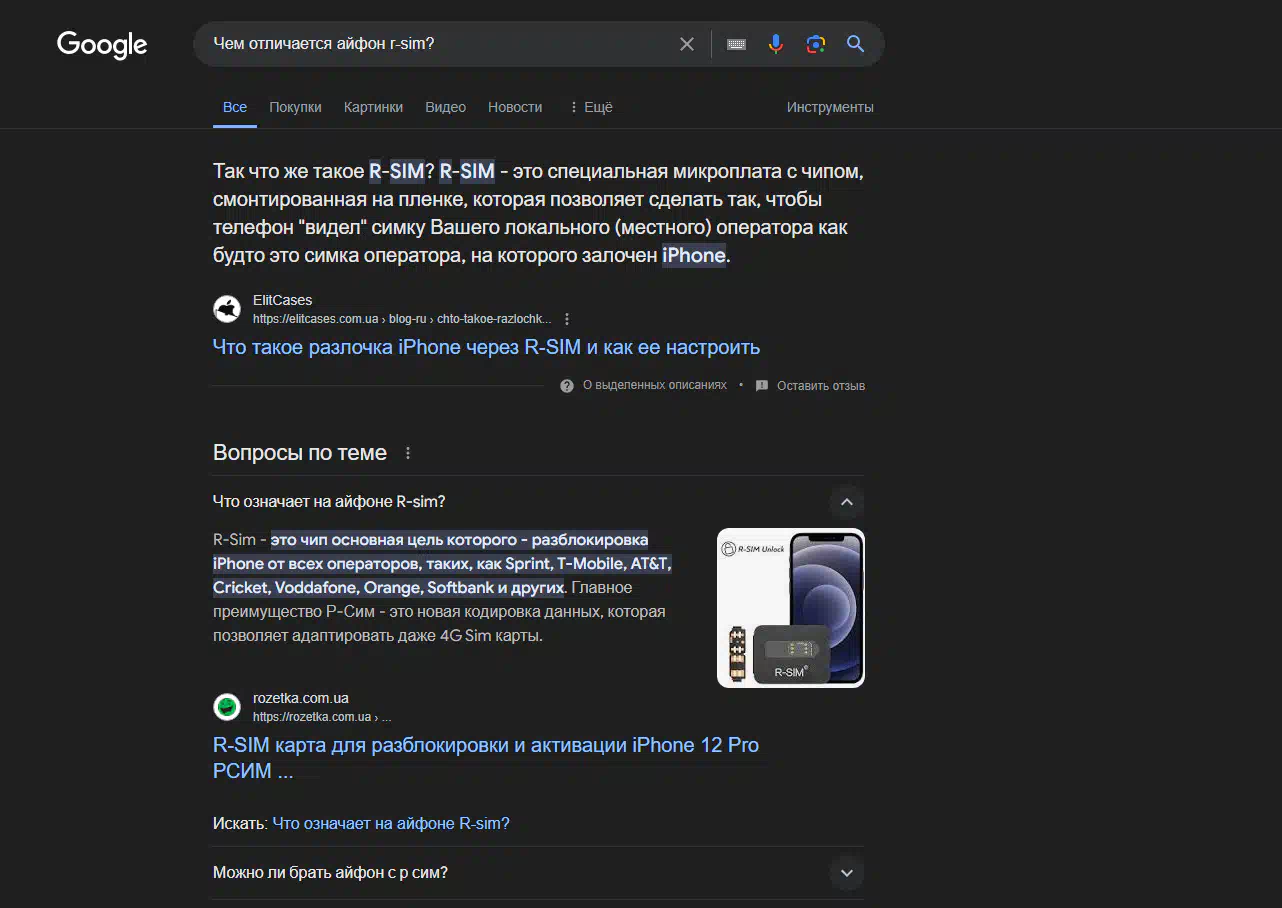
Task: Click the question text Что означает на айфоне R-sim?
Action: pos(329,502)
